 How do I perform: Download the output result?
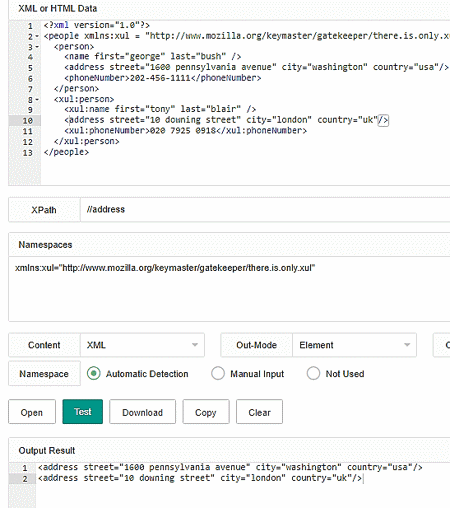(x=142, y=412)
